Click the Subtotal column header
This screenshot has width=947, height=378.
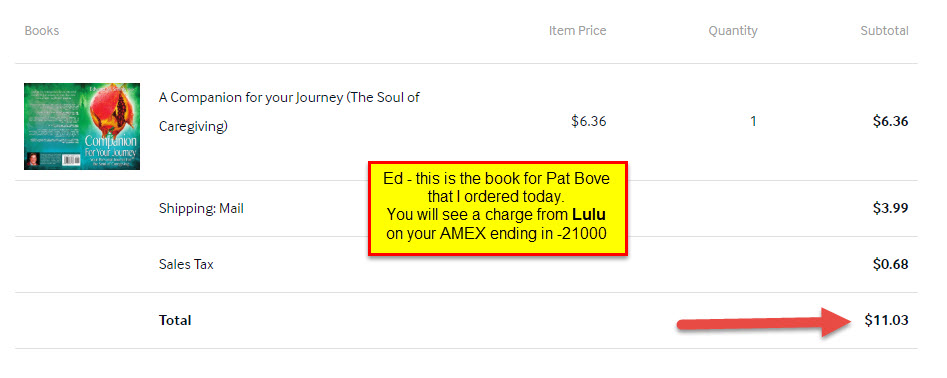click(x=884, y=31)
